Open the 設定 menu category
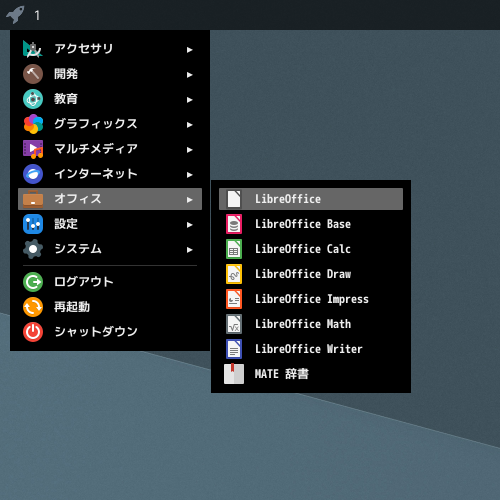This screenshot has height=500, width=500. click(110, 224)
